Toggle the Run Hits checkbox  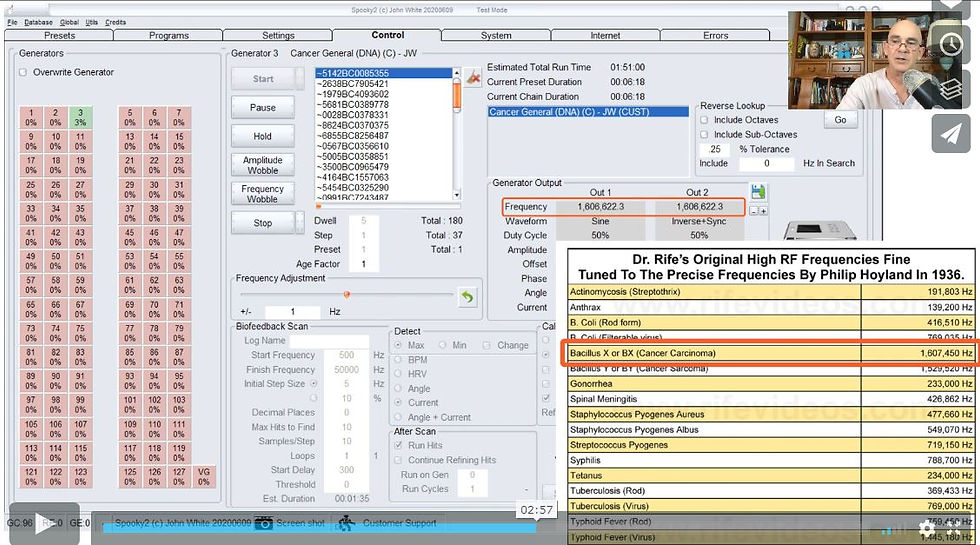pyautogui.click(x=398, y=445)
